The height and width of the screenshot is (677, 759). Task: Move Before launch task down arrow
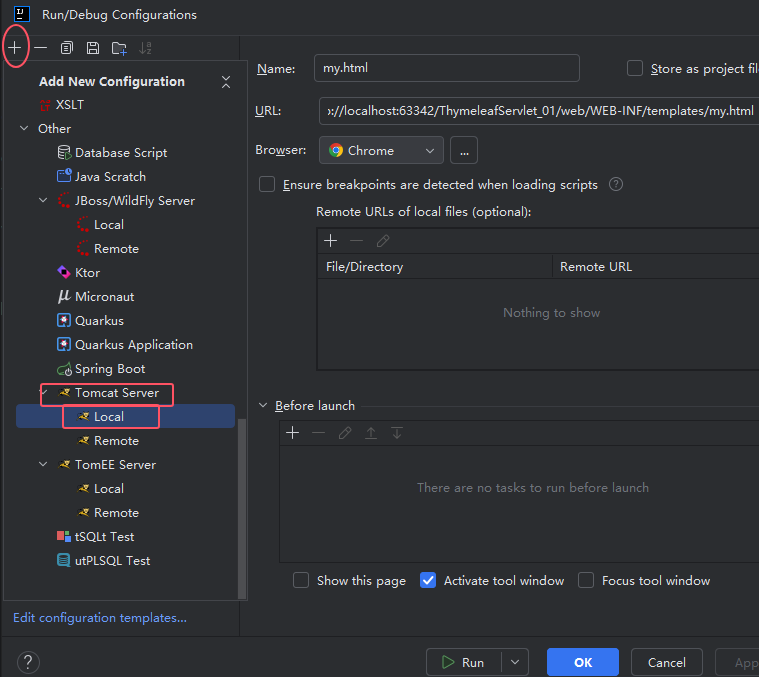click(397, 433)
